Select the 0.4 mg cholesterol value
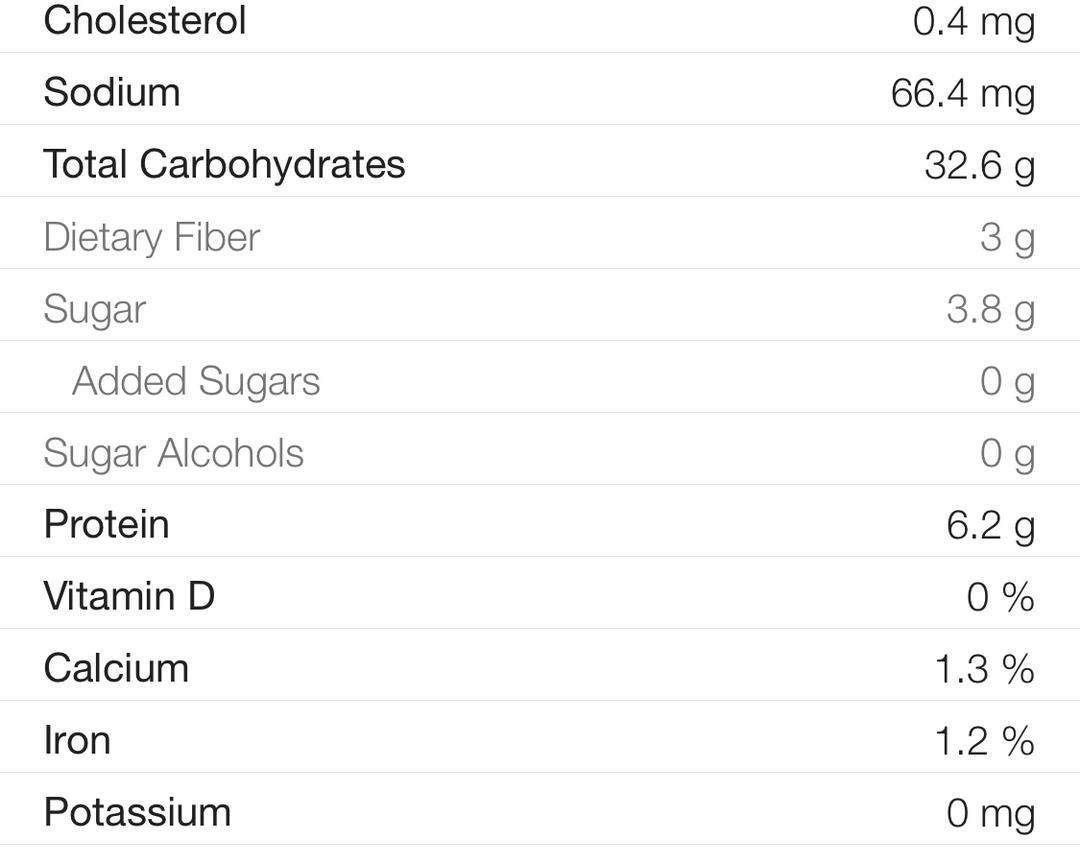This screenshot has height=864, width=1080. pyautogui.click(x=973, y=21)
